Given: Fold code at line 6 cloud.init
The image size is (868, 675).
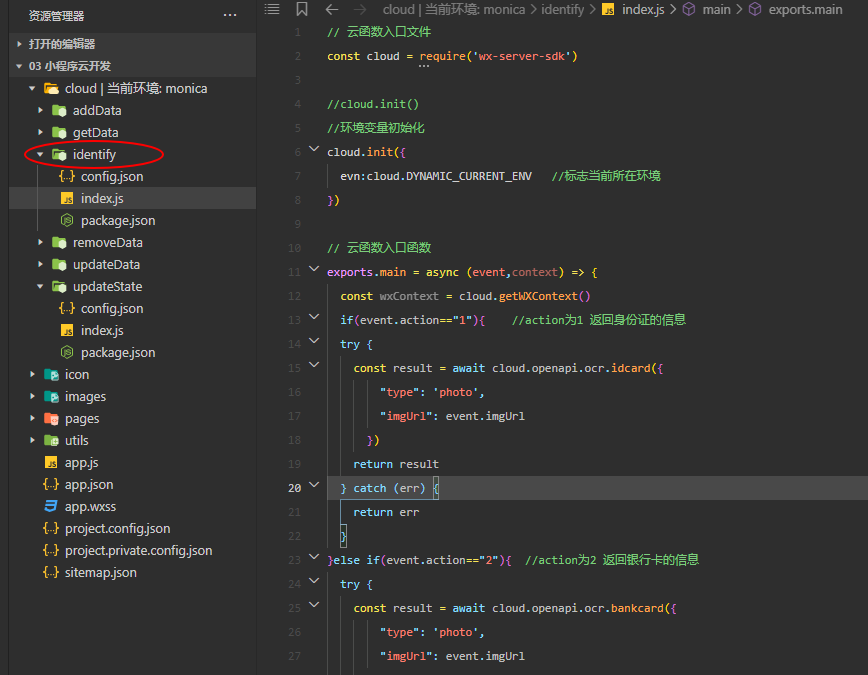Looking at the screenshot, I should click(314, 149).
